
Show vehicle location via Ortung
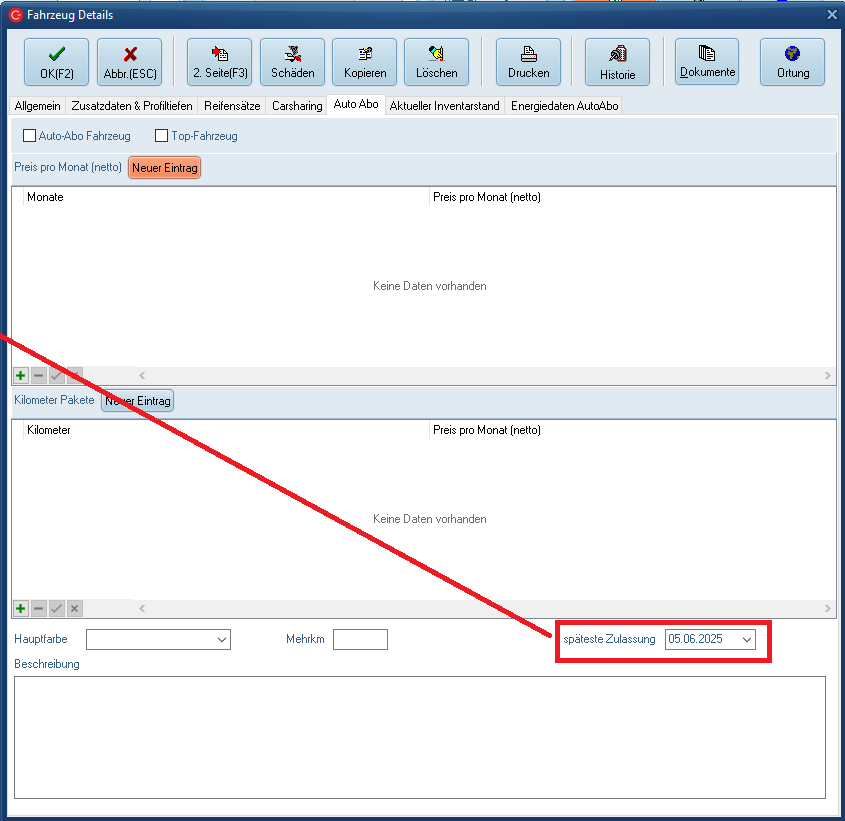pos(792,62)
